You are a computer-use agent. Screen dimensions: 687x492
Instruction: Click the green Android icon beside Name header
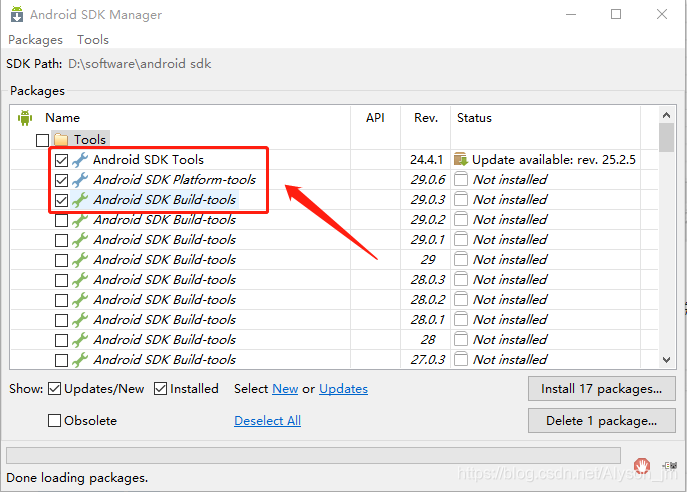25,117
